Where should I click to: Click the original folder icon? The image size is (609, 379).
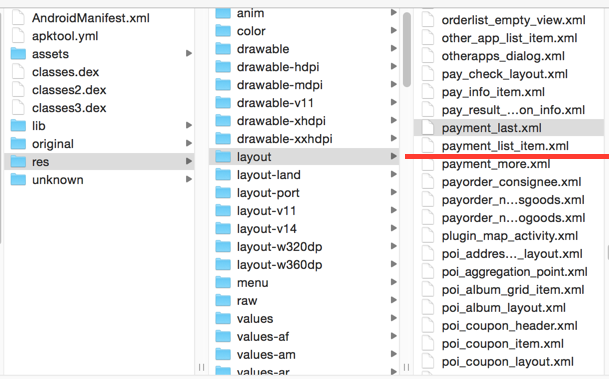pyautogui.click(x=18, y=144)
